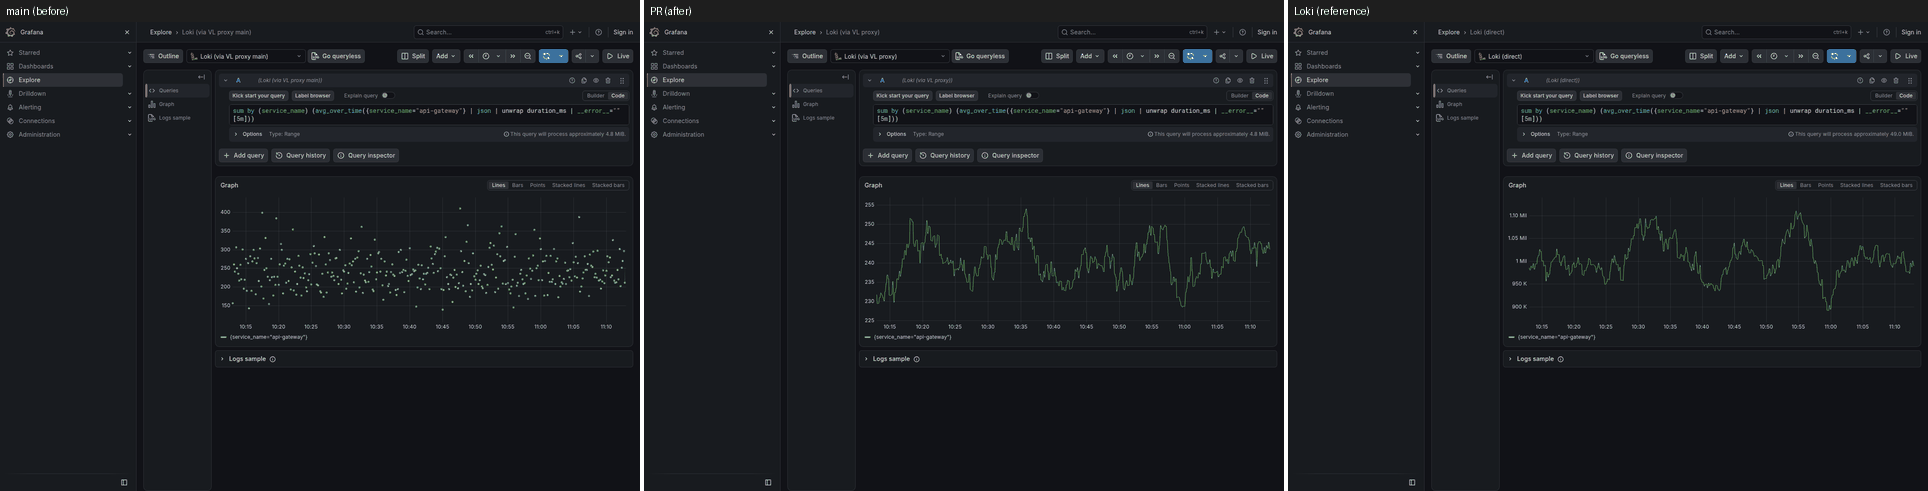Click the run query icon in PR (after) toolbar
1928x491 pixels.
pyautogui.click(x=1190, y=56)
